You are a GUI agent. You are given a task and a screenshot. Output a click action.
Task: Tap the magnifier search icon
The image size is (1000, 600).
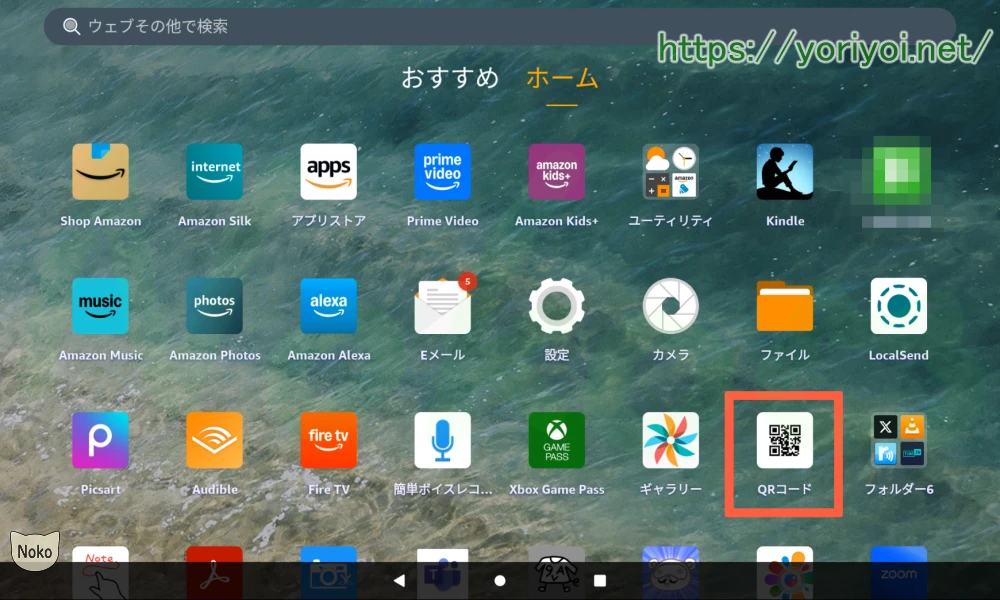click(x=71, y=26)
